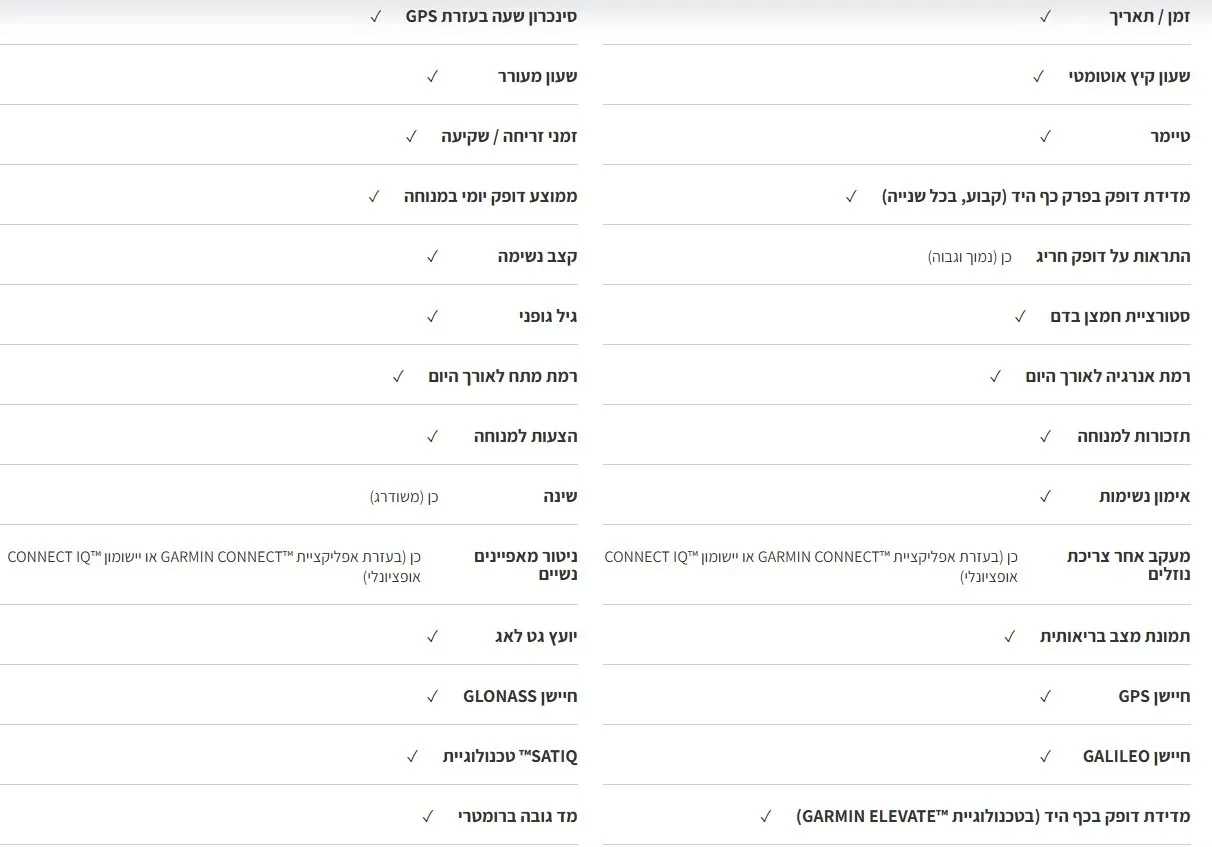This screenshot has width=1212, height=847.
Task: Click the התראות על דופק חריג label
Action: point(1113,256)
